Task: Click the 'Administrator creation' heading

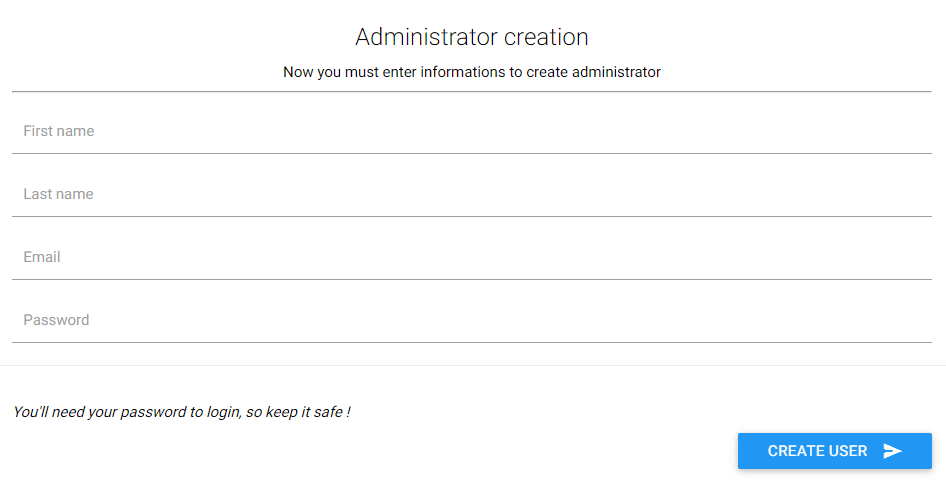Action: [472, 37]
